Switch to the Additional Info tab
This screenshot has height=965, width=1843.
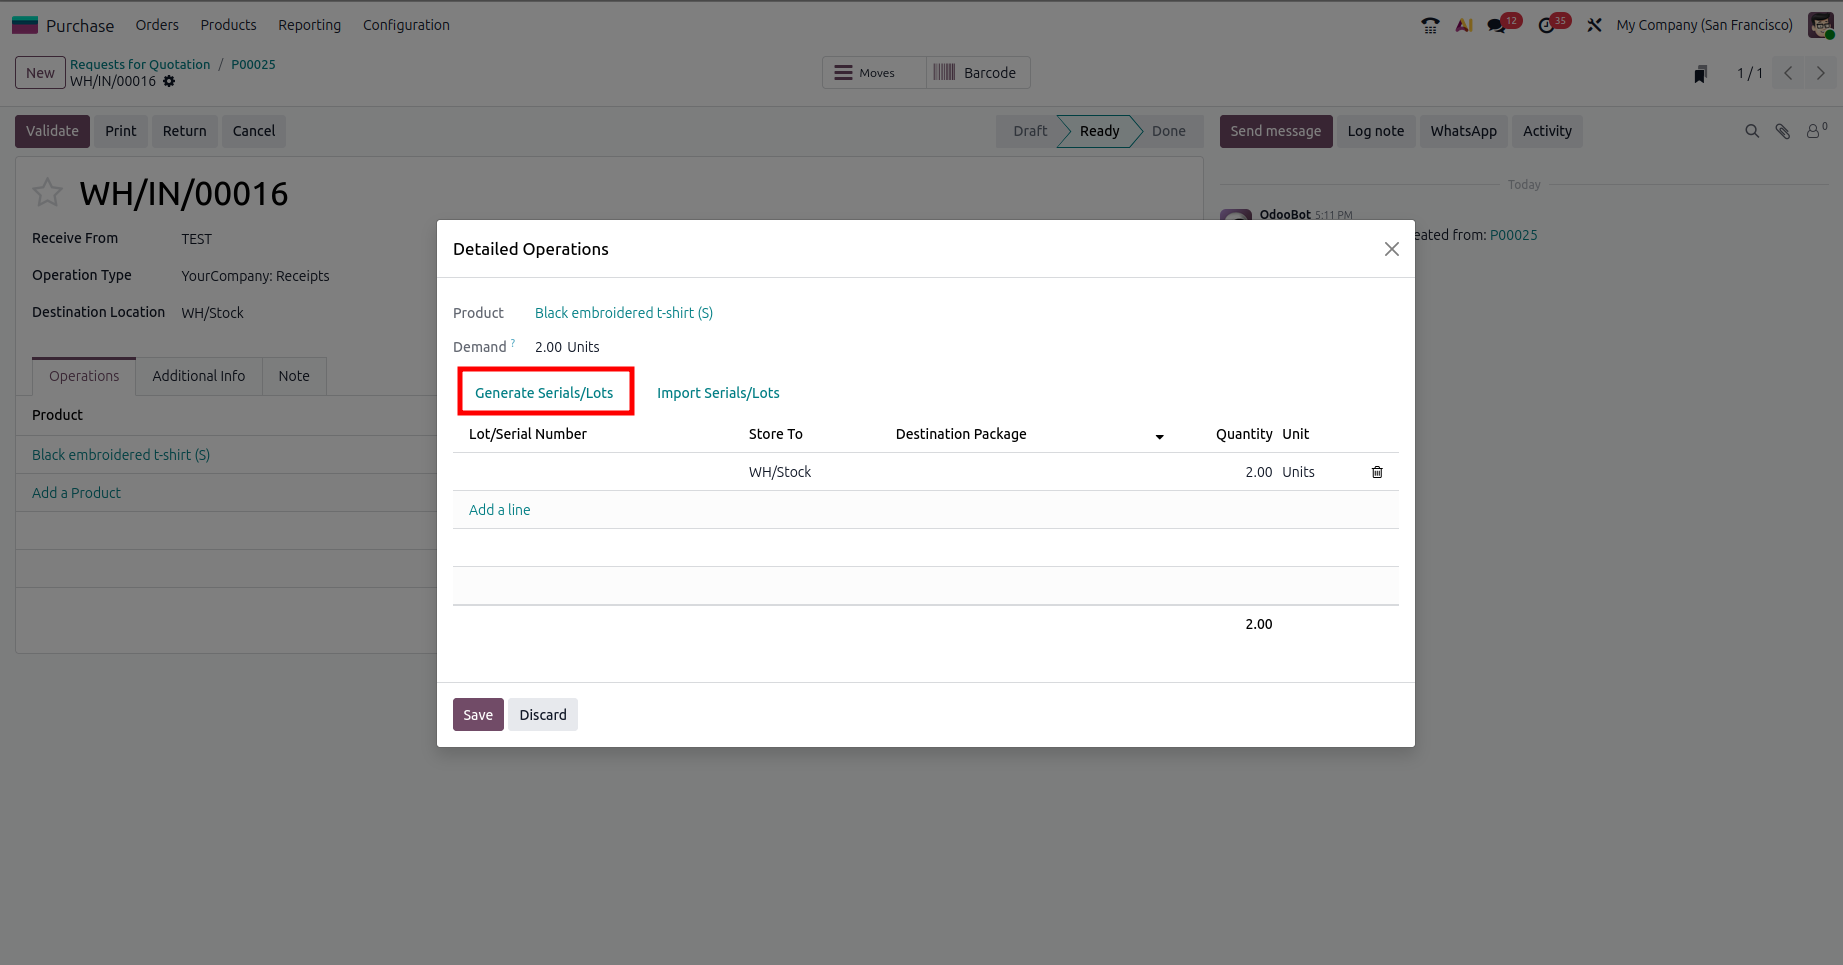click(198, 376)
